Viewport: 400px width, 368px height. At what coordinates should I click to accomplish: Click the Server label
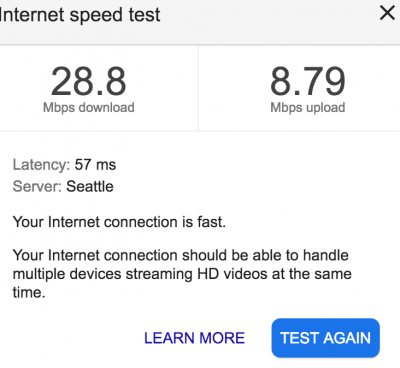37,186
